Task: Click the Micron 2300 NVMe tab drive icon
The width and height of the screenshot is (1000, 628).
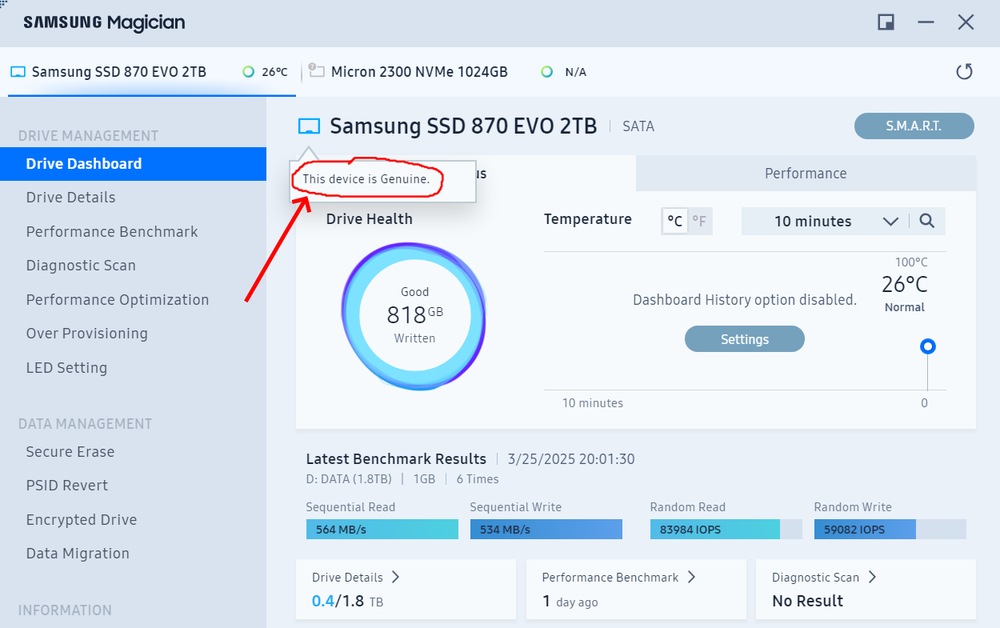Action: tap(316, 70)
